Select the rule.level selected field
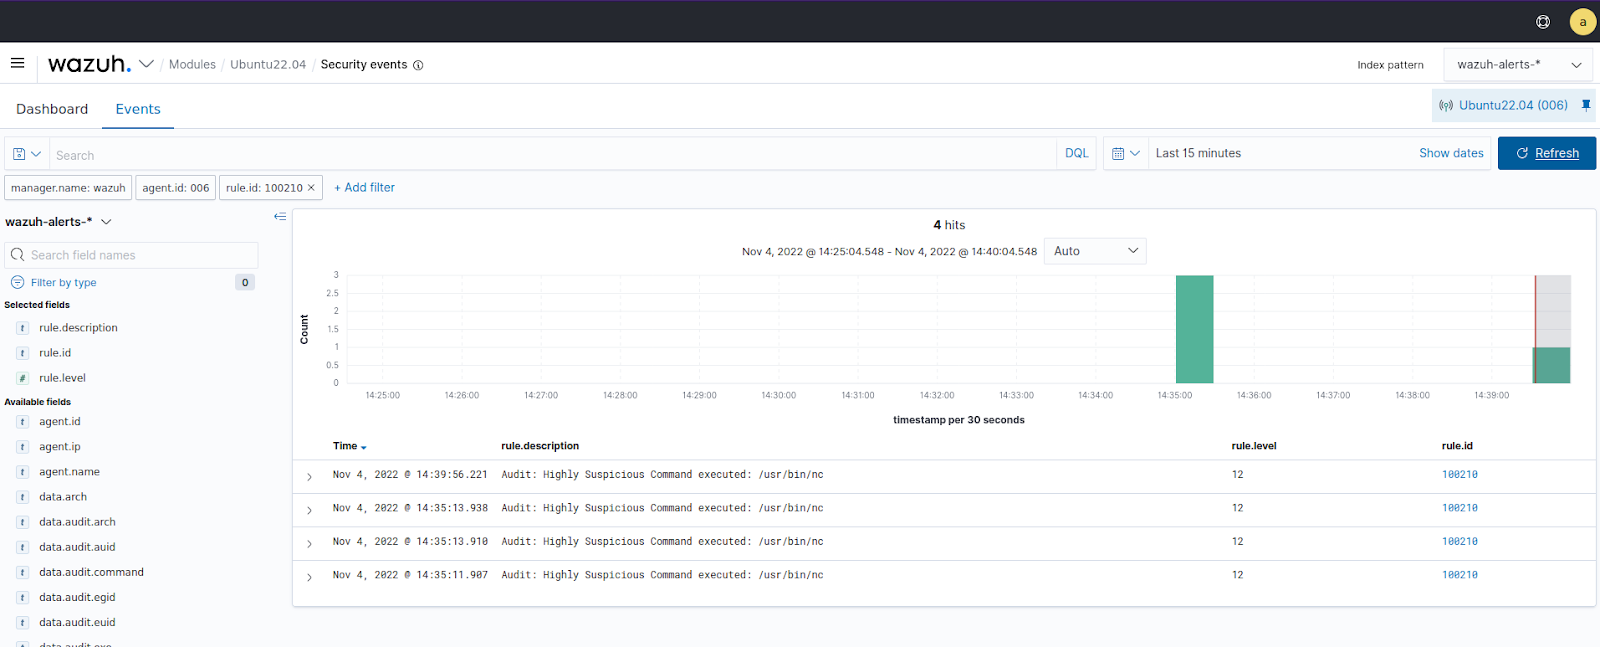The height and width of the screenshot is (647, 1600). [62, 378]
